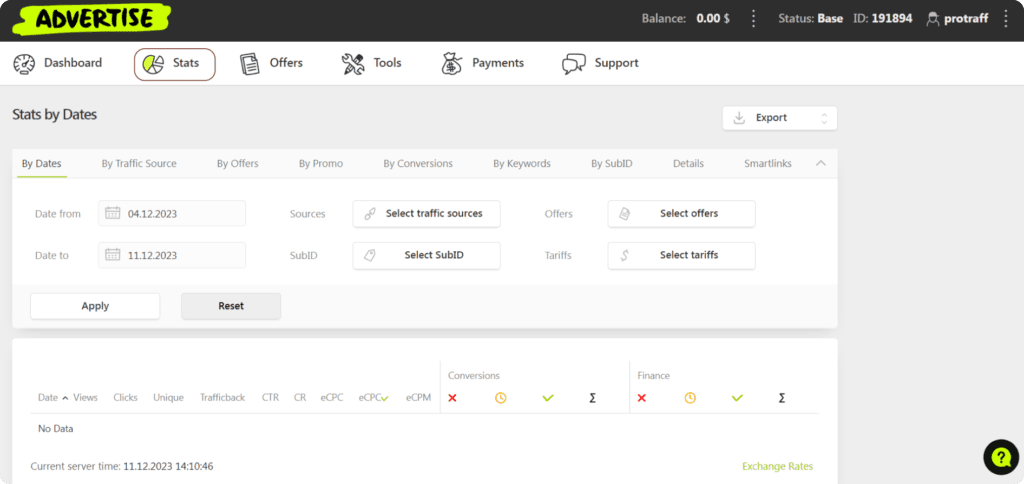This screenshot has width=1024, height=484.
Task: Click the protraff user avatar icon
Action: [933, 18]
